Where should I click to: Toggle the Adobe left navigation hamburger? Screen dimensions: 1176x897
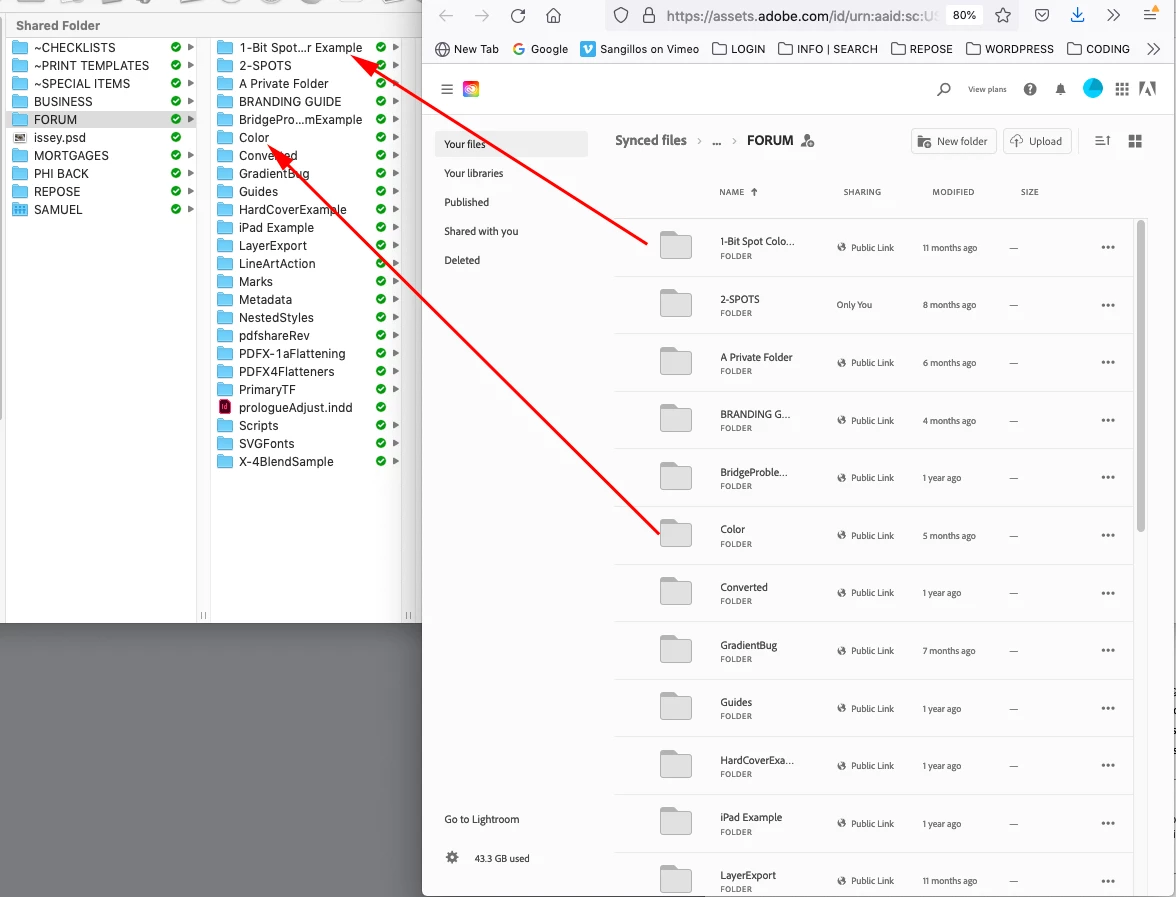tap(447, 89)
